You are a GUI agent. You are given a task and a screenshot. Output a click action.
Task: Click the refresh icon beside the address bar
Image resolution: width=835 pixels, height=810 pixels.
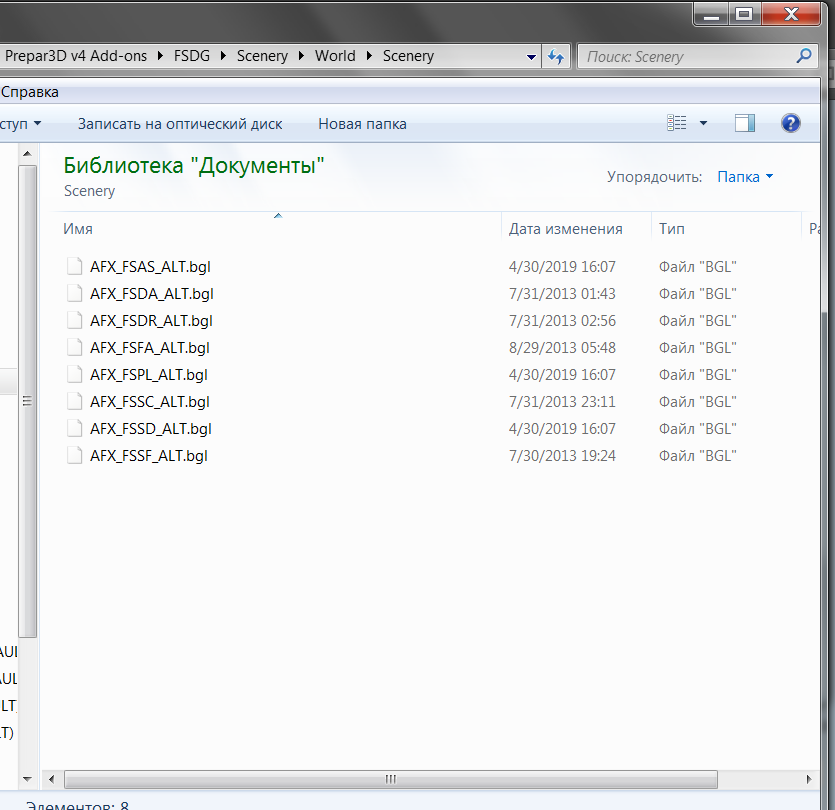pyautogui.click(x=556, y=57)
